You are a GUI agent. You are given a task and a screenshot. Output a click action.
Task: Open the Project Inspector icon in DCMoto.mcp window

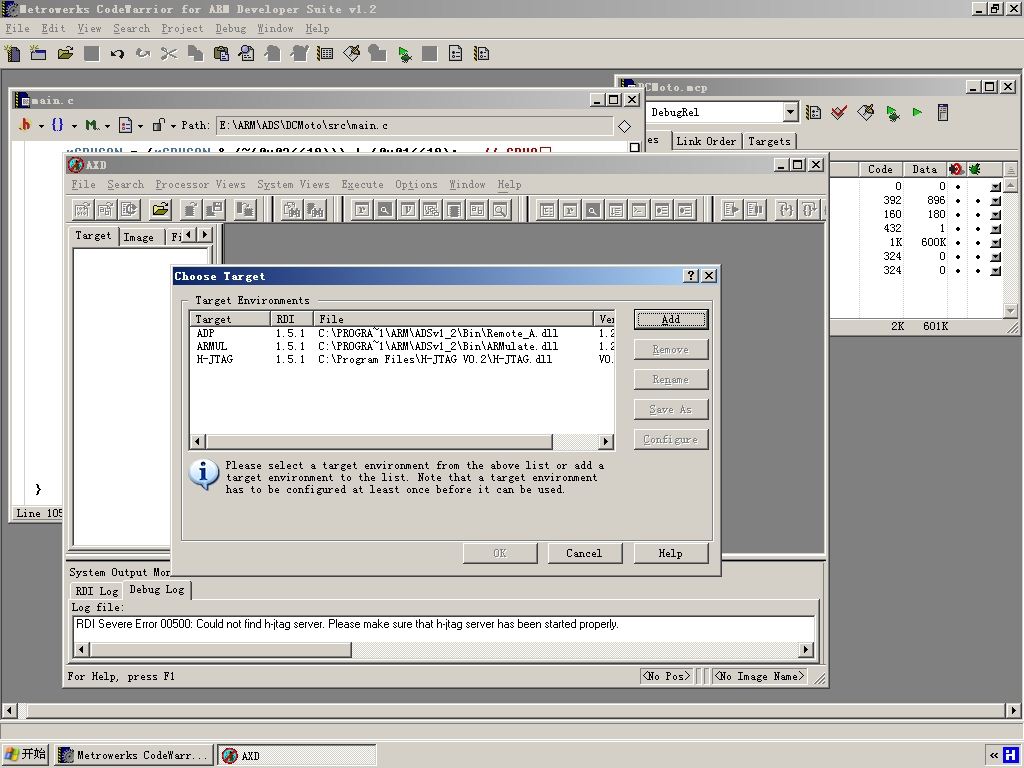pyautogui.click(x=943, y=112)
